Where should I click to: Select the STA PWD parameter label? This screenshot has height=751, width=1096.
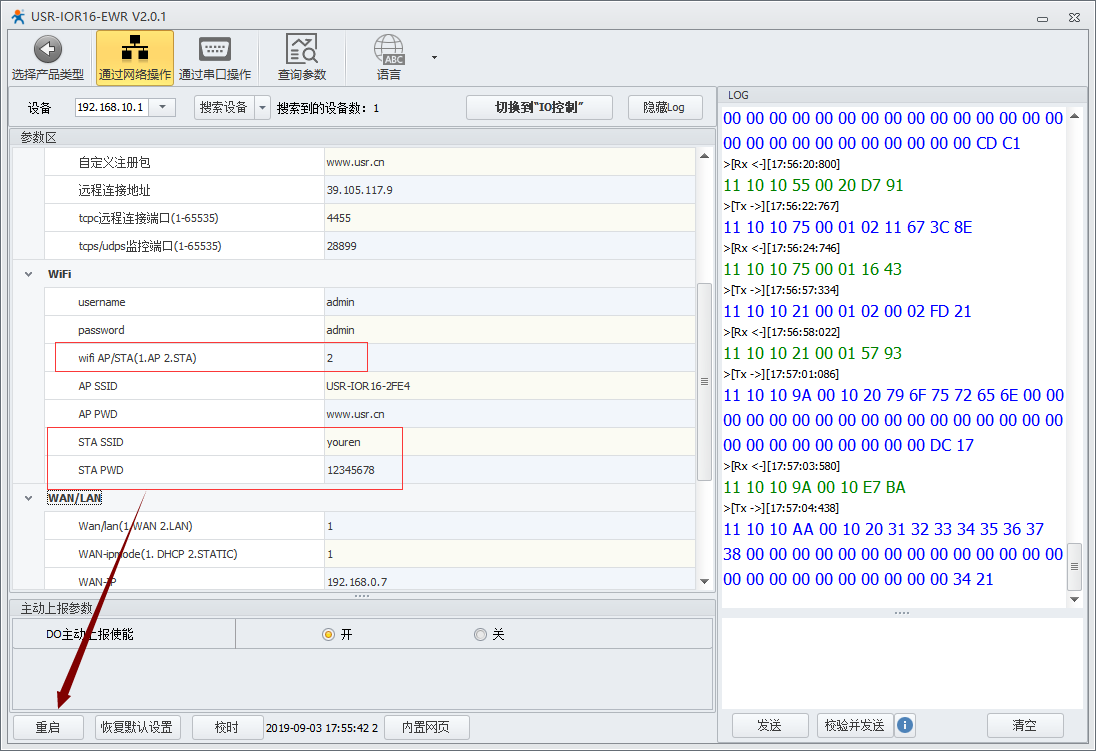point(101,470)
